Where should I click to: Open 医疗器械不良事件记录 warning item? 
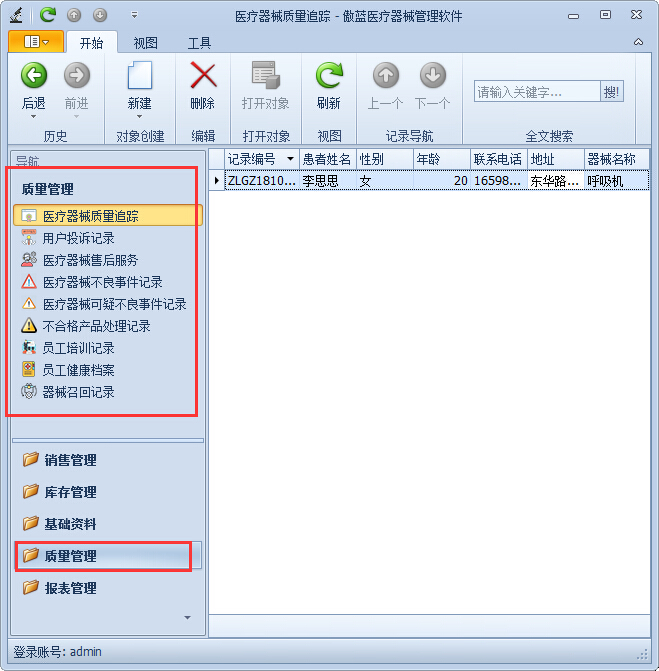point(102,282)
